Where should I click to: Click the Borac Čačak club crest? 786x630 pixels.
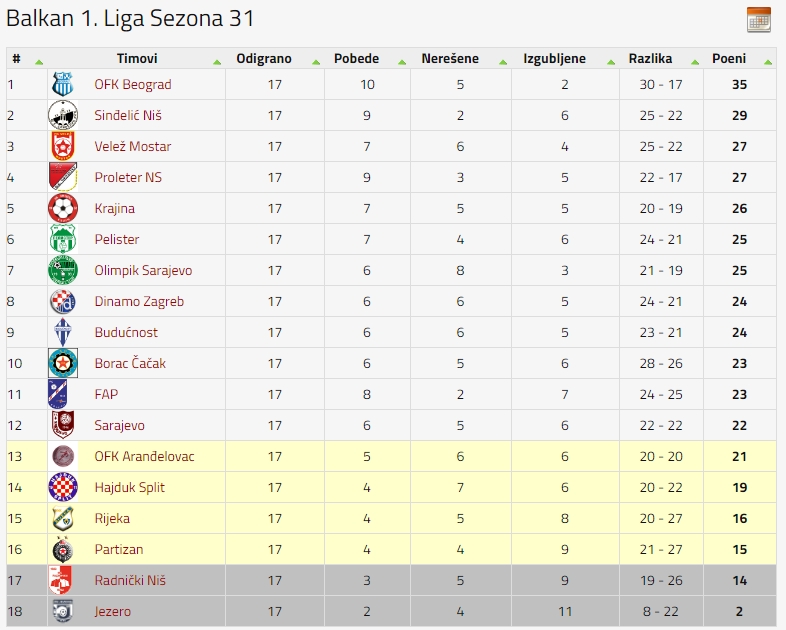click(x=63, y=363)
